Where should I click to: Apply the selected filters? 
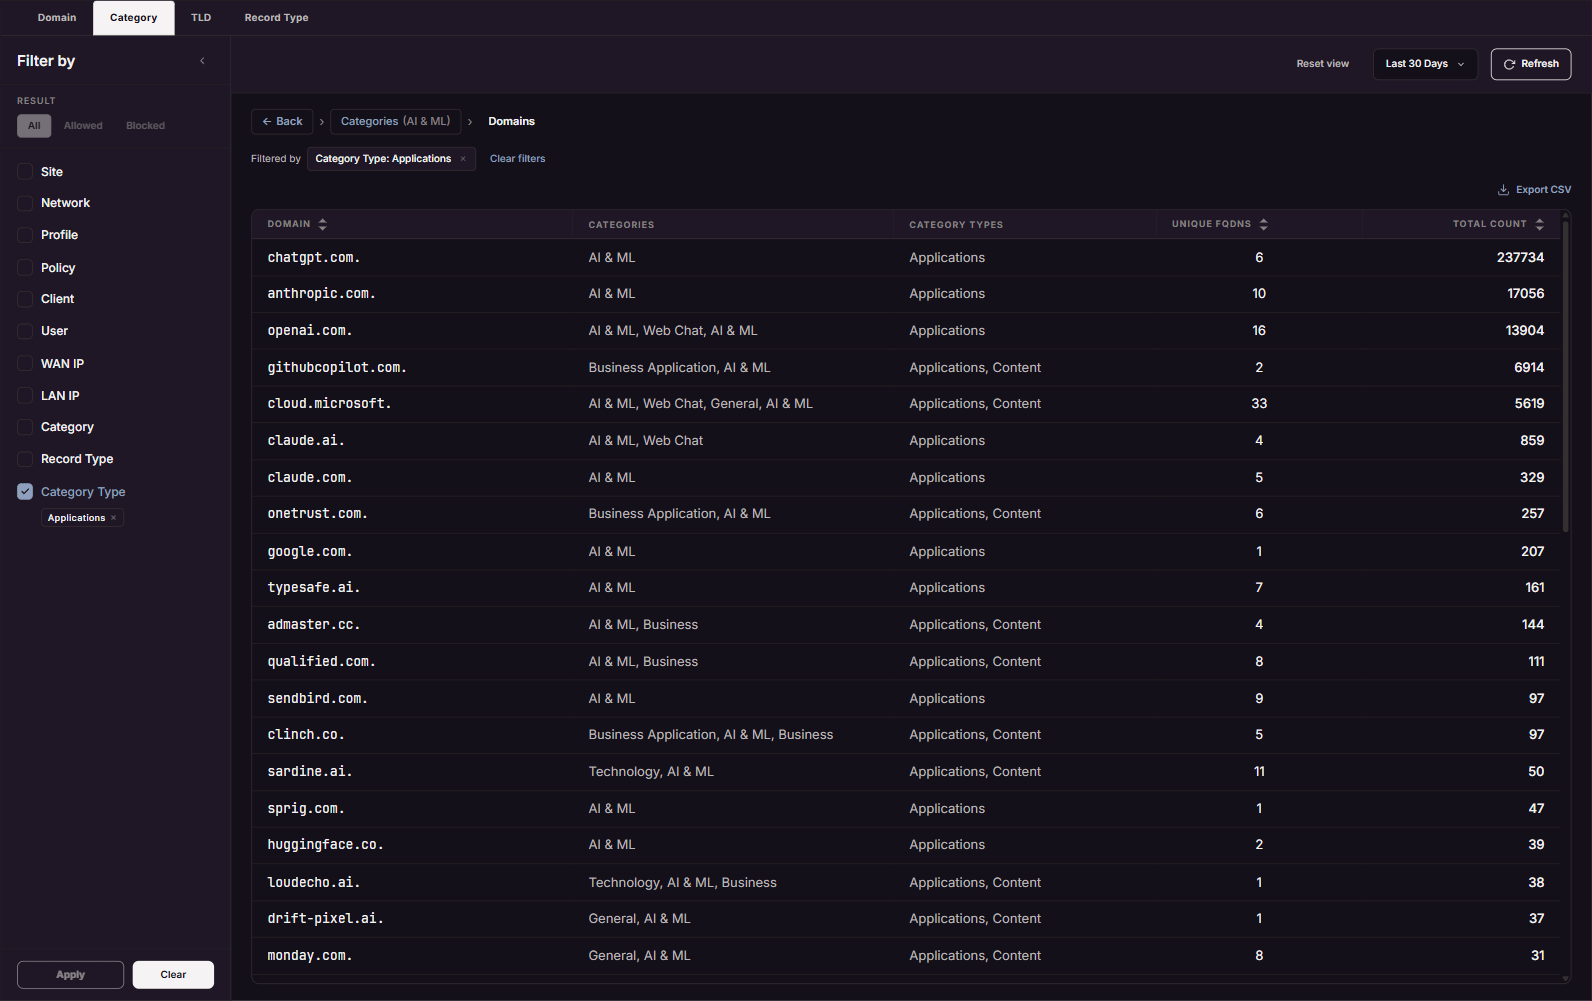point(70,975)
